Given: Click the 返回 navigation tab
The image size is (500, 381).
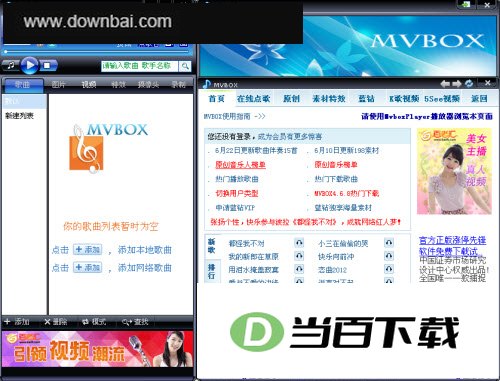Looking at the screenshot, I should [479, 99].
